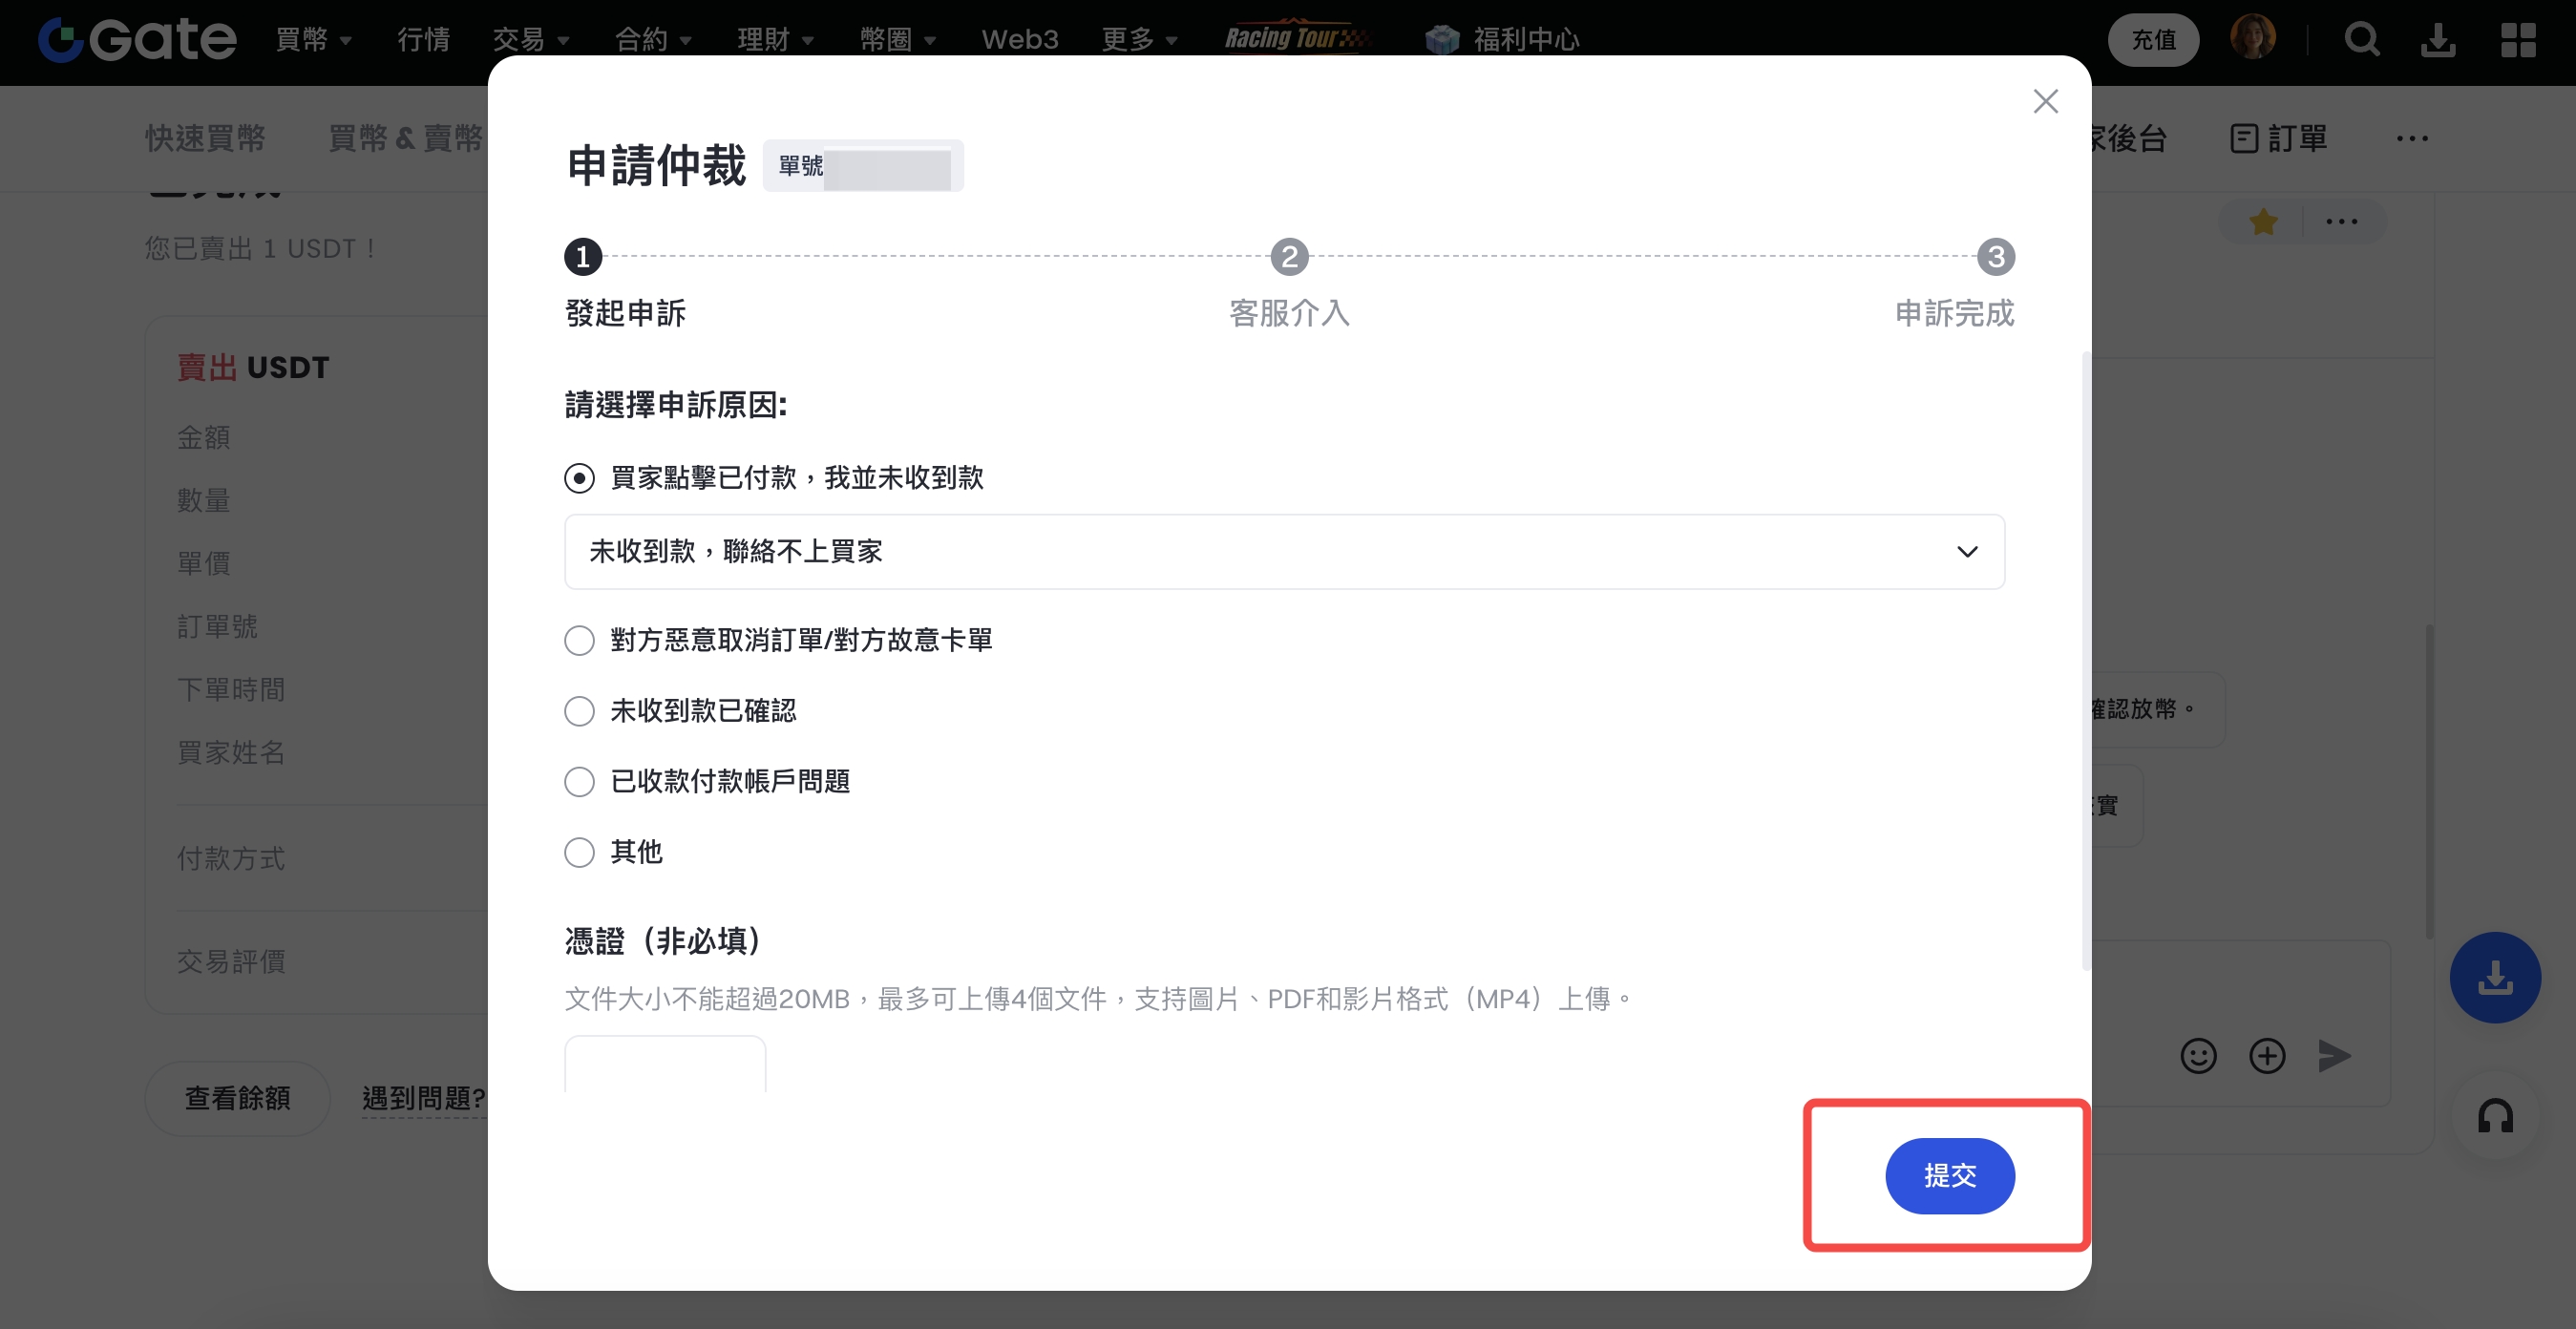2576x1329 pixels.
Task: Select 其他 radio option
Action: click(x=579, y=852)
